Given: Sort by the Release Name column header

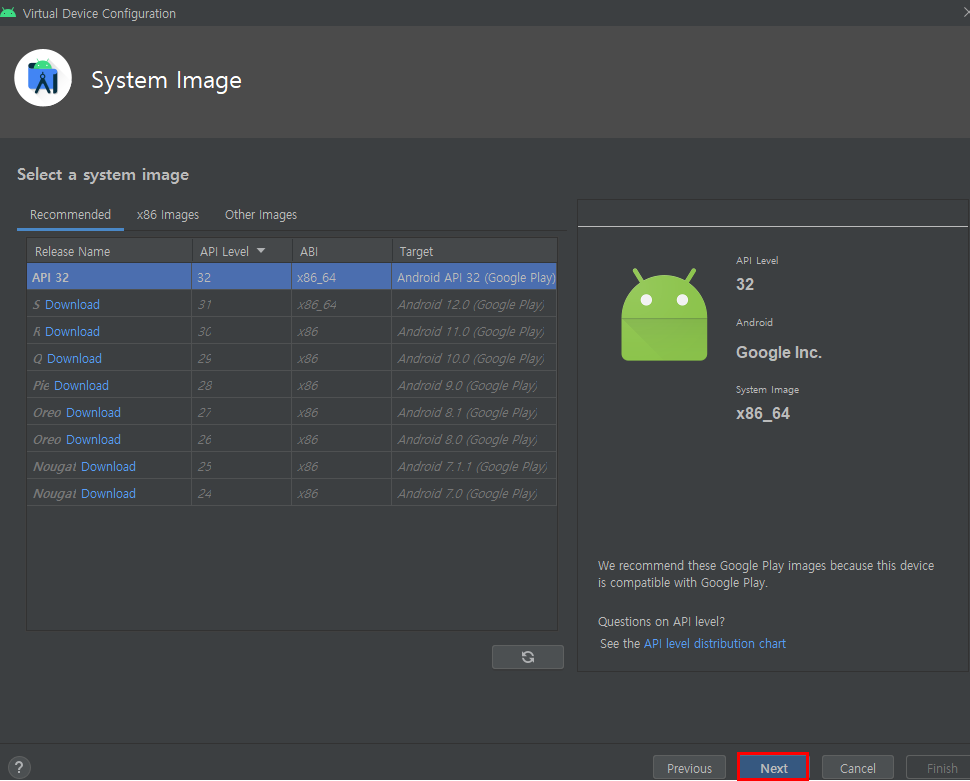Looking at the screenshot, I should point(109,251).
